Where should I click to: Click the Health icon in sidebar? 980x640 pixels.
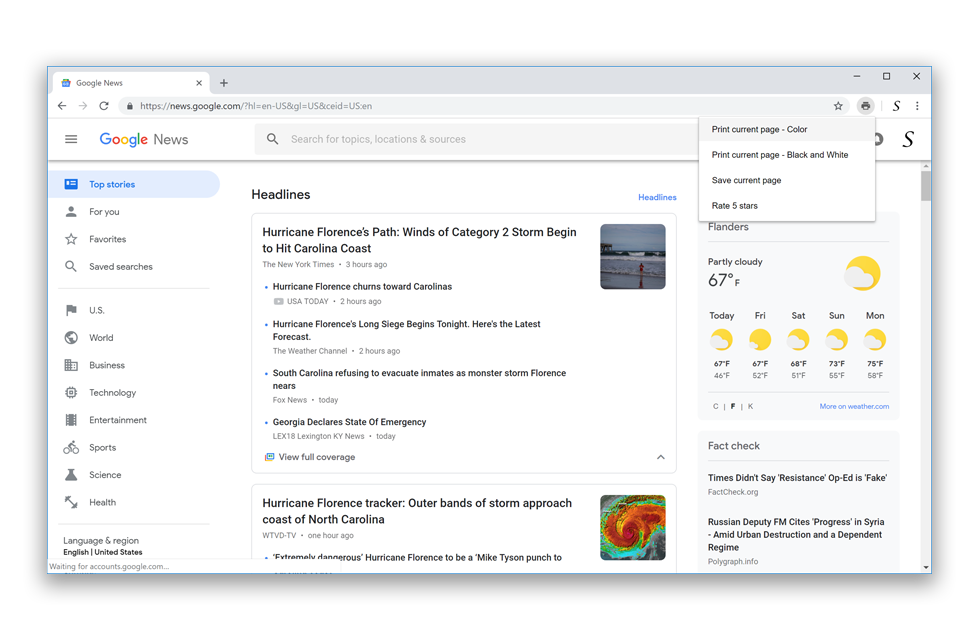coord(71,502)
